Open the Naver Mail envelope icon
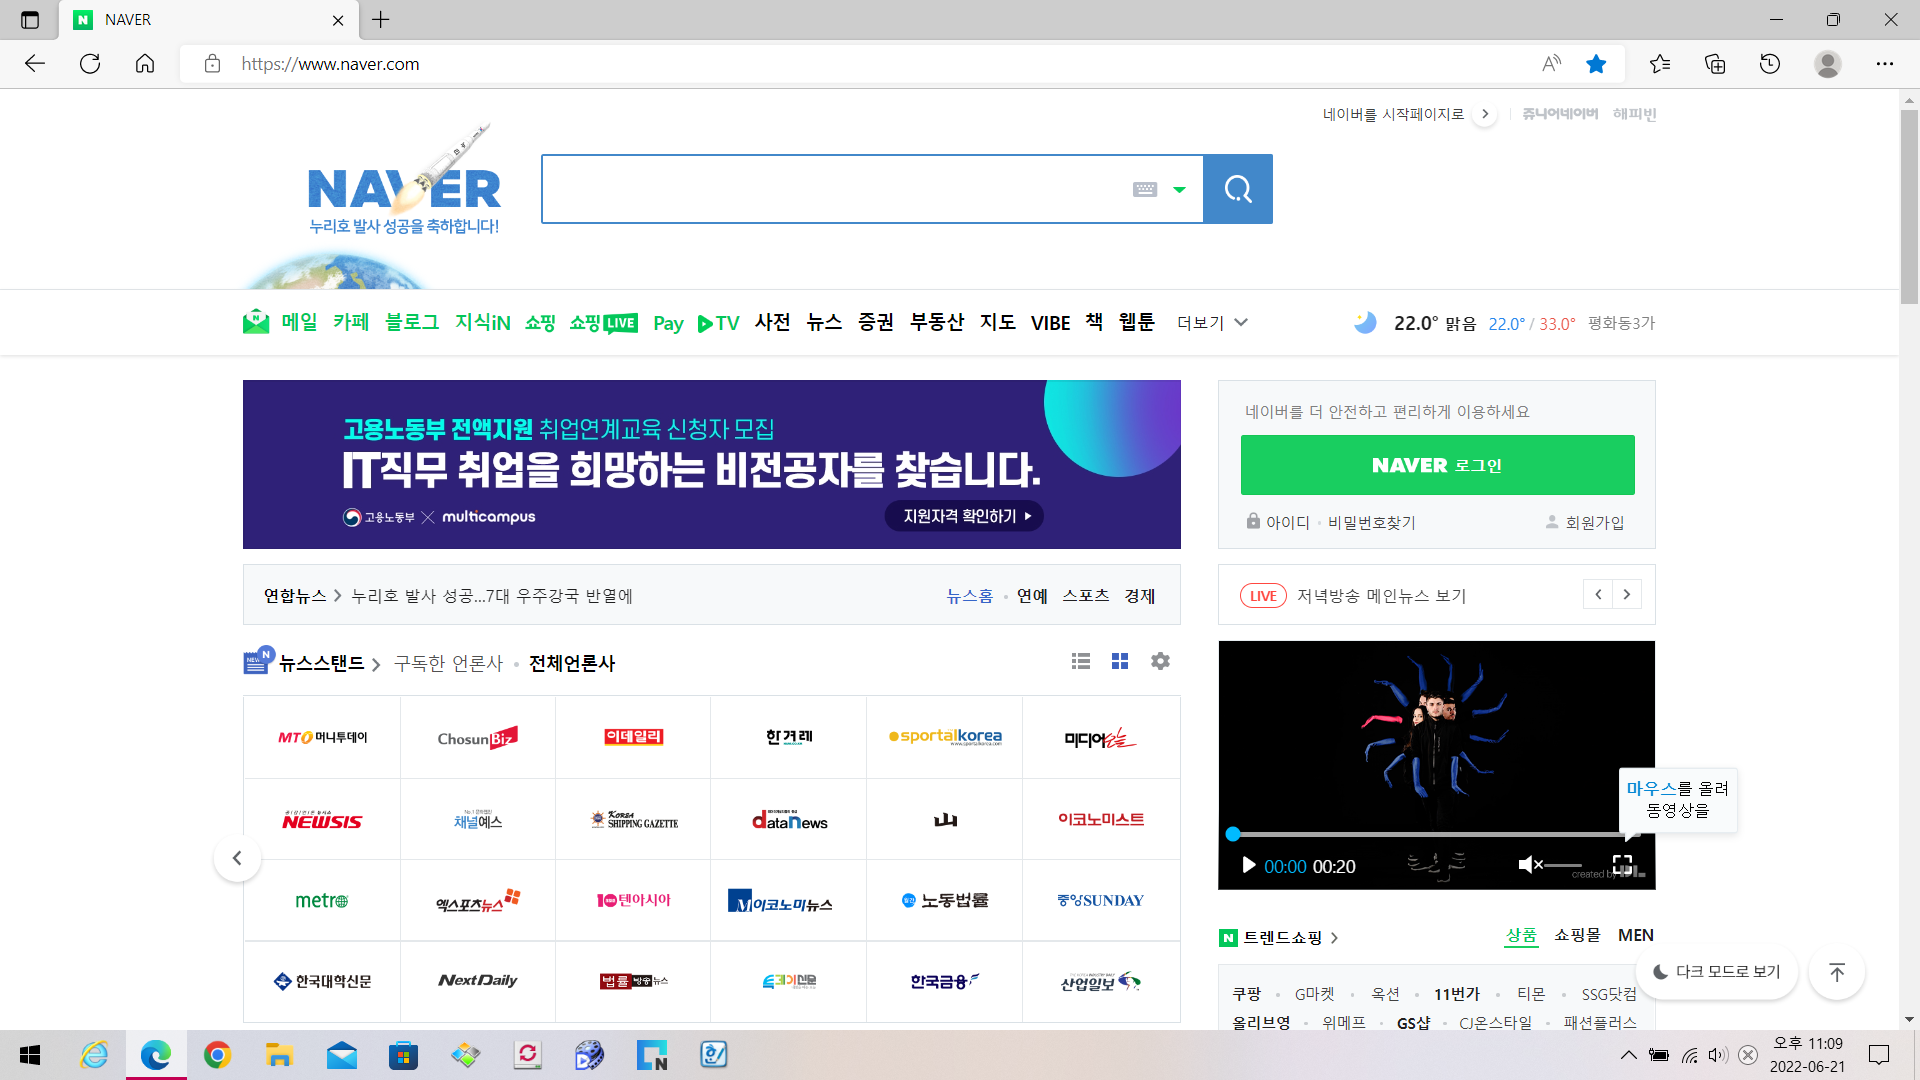 point(256,322)
